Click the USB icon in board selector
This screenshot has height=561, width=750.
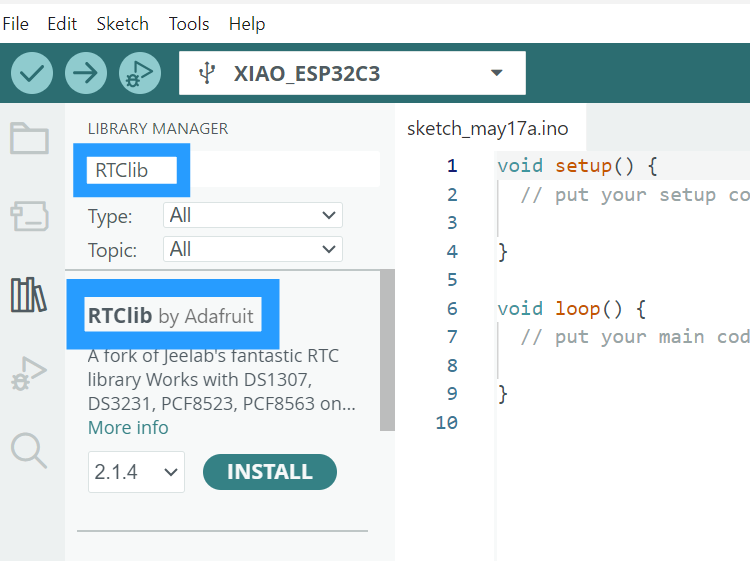(x=207, y=73)
